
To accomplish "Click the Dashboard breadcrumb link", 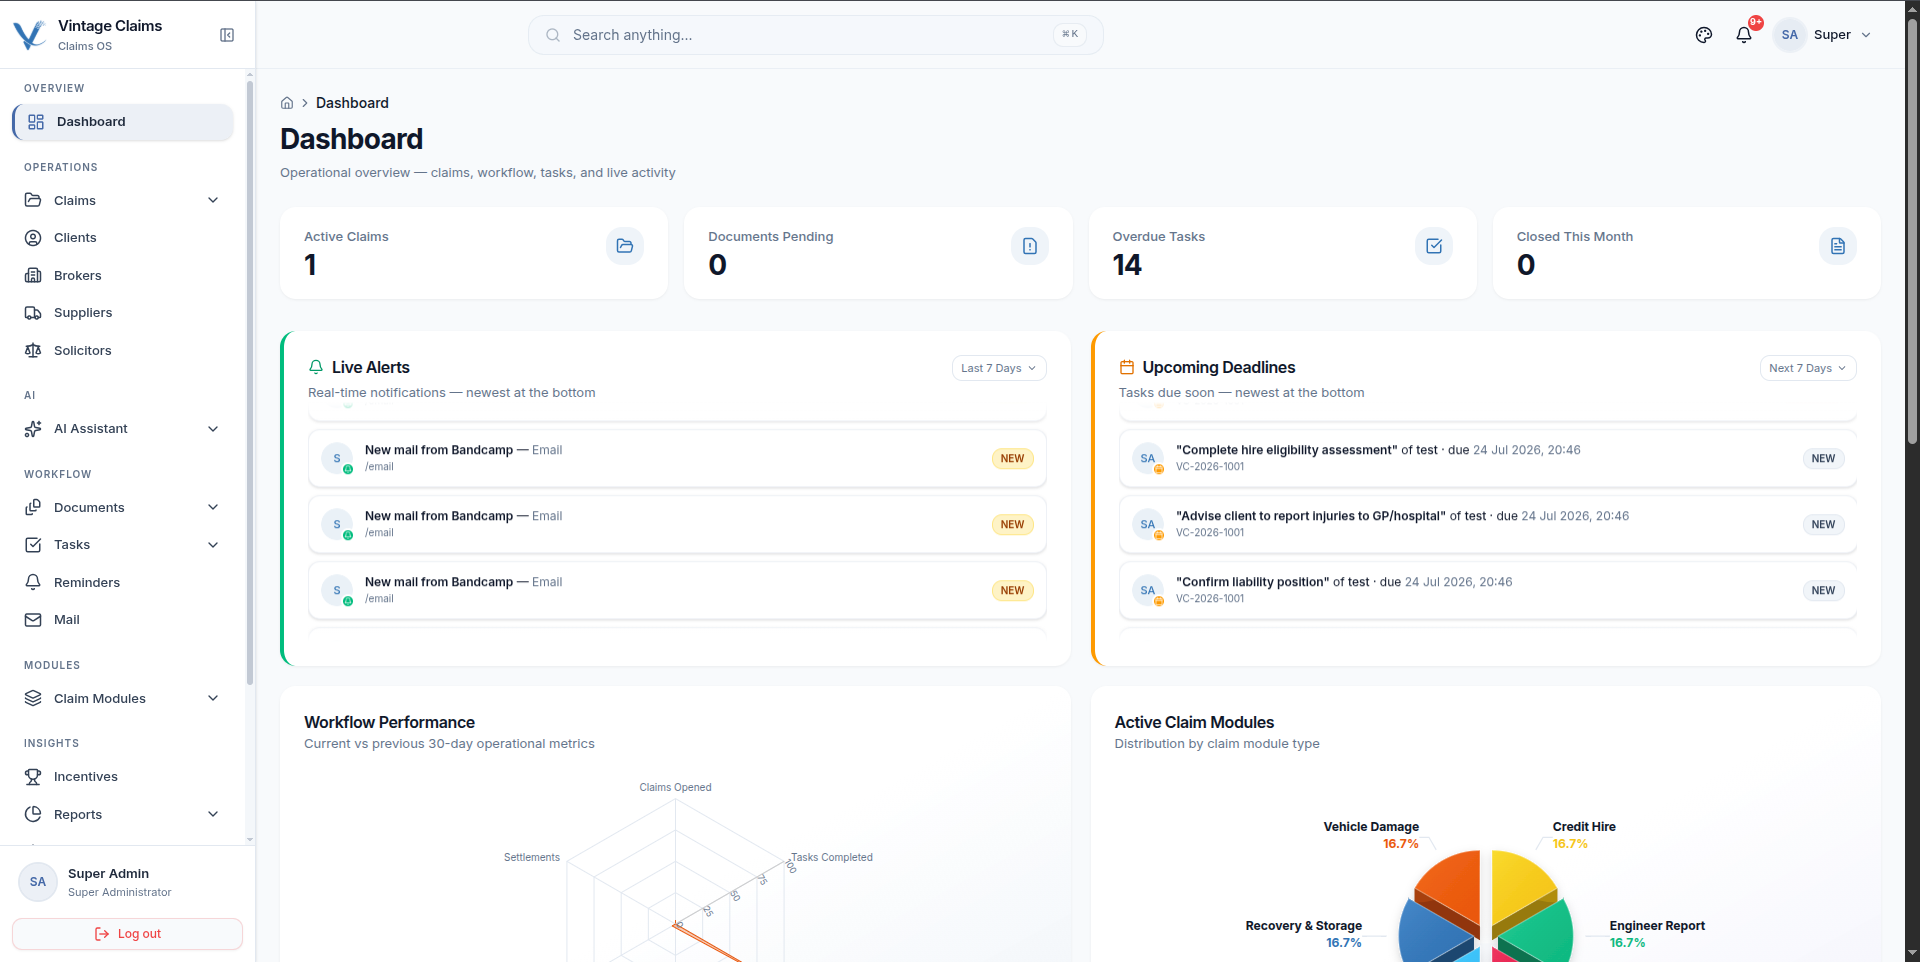I will 352,103.
